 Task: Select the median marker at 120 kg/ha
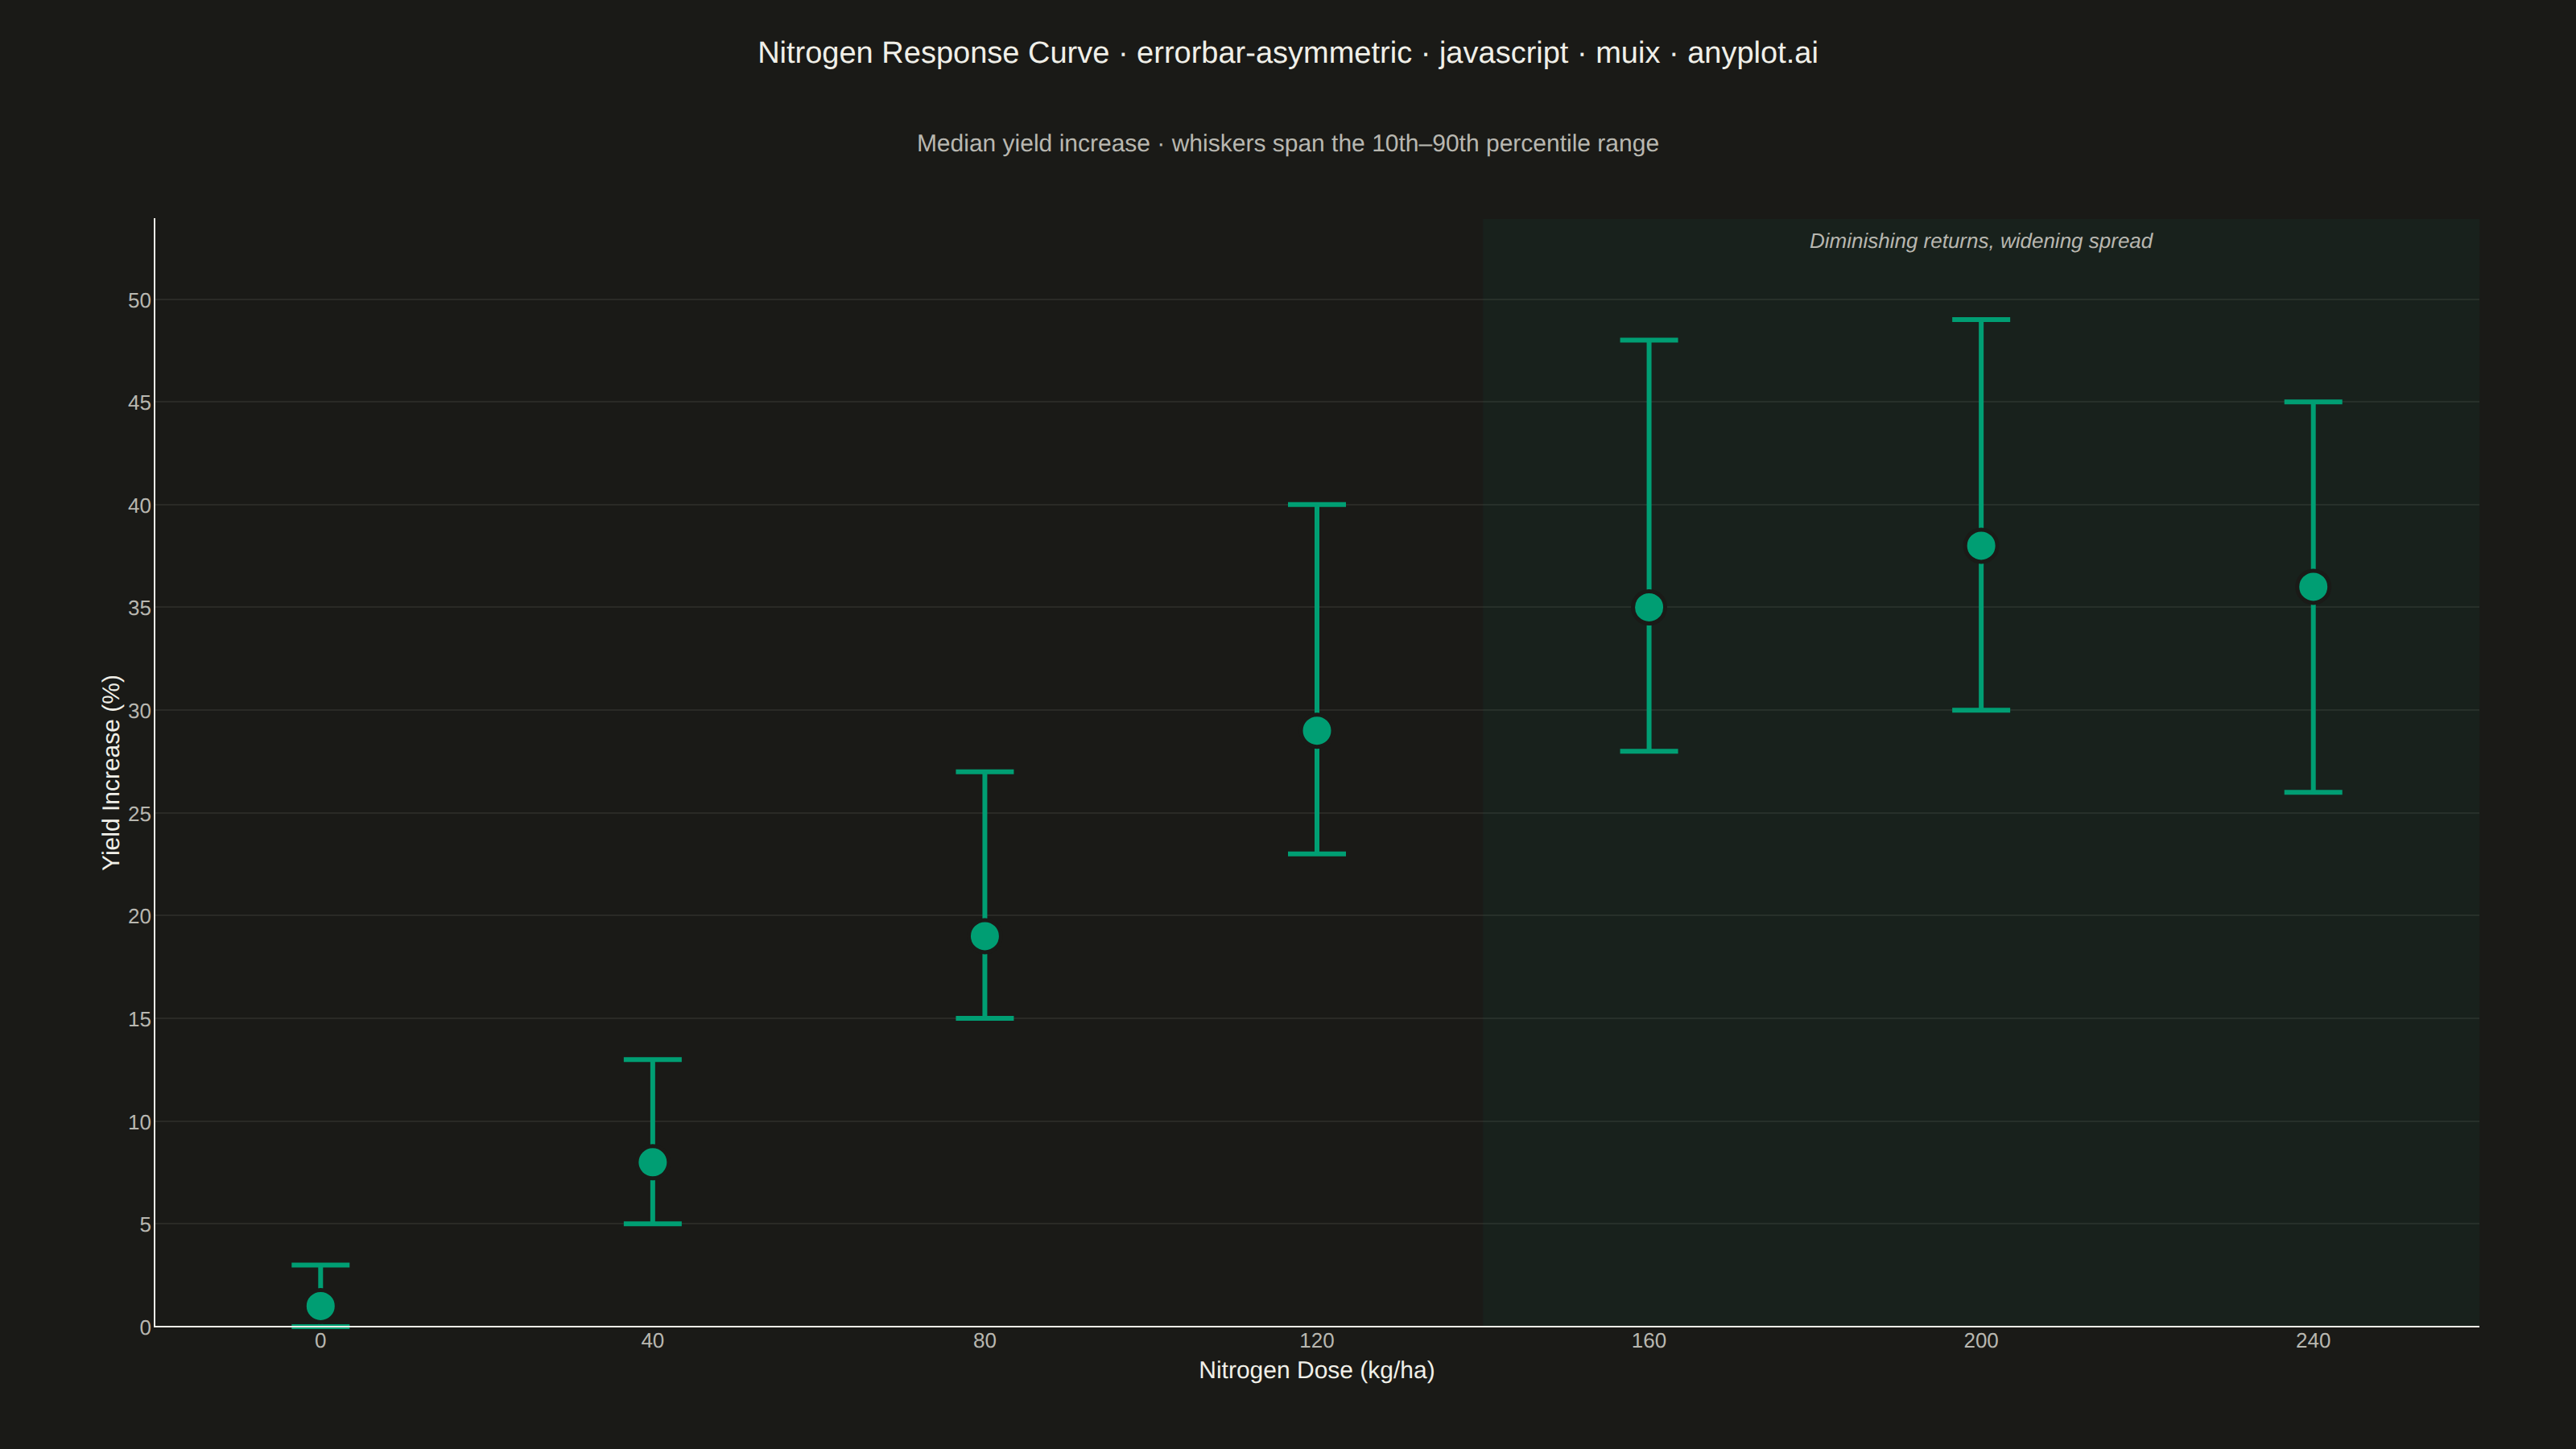1317,731
